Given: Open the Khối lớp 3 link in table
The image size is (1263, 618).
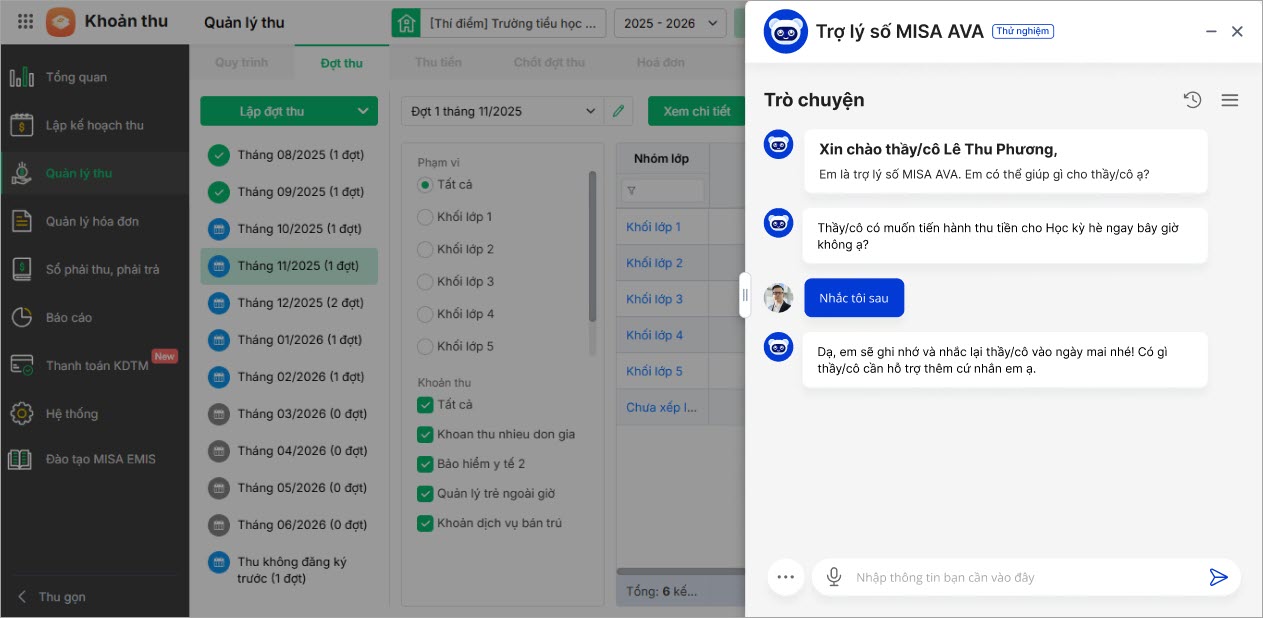Looking at the screenshot, I should [654, 299].
